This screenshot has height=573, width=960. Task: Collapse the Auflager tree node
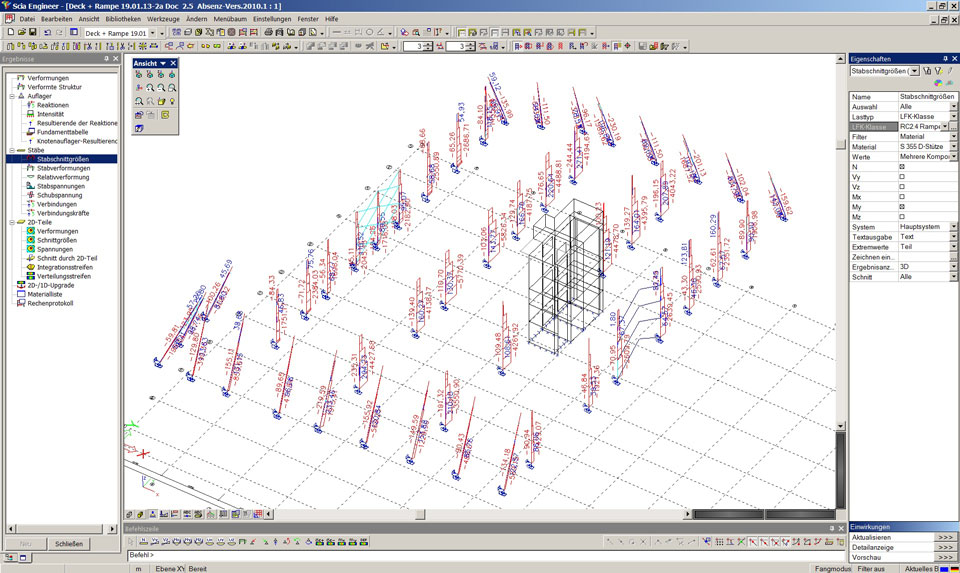11,96
